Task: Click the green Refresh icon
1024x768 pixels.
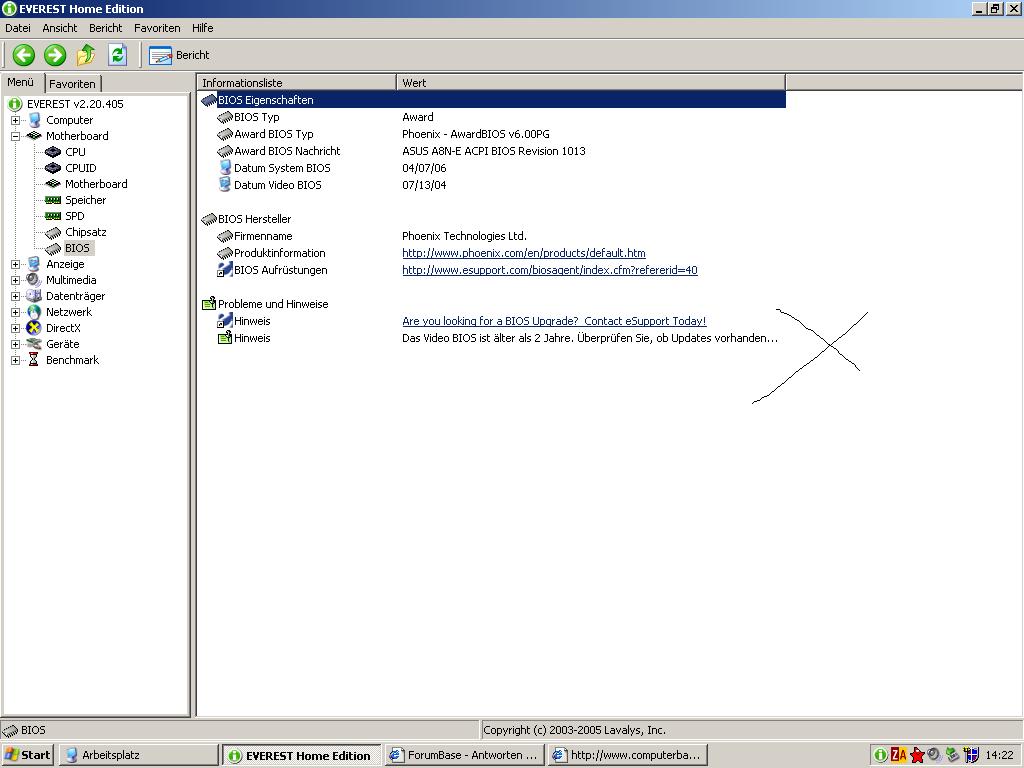Action: click(x=118, y=55)
